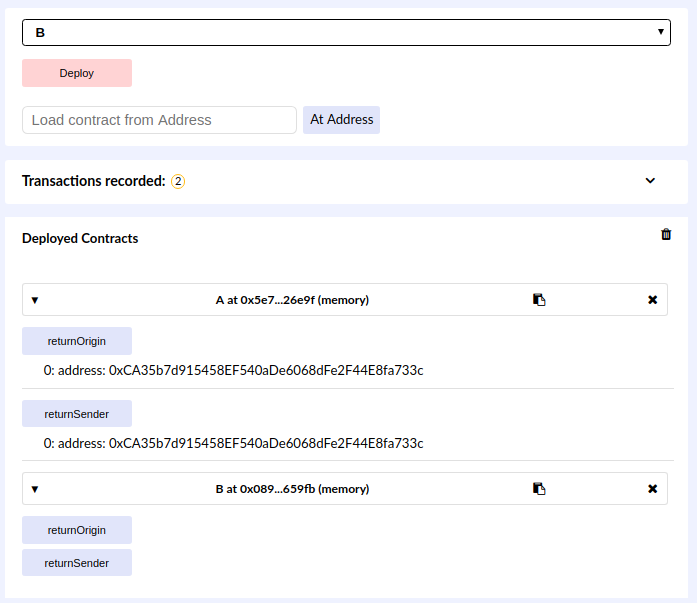The image size is (697, 603).
Task: Copy address of contract B
Action: click(x=539, y=489)
